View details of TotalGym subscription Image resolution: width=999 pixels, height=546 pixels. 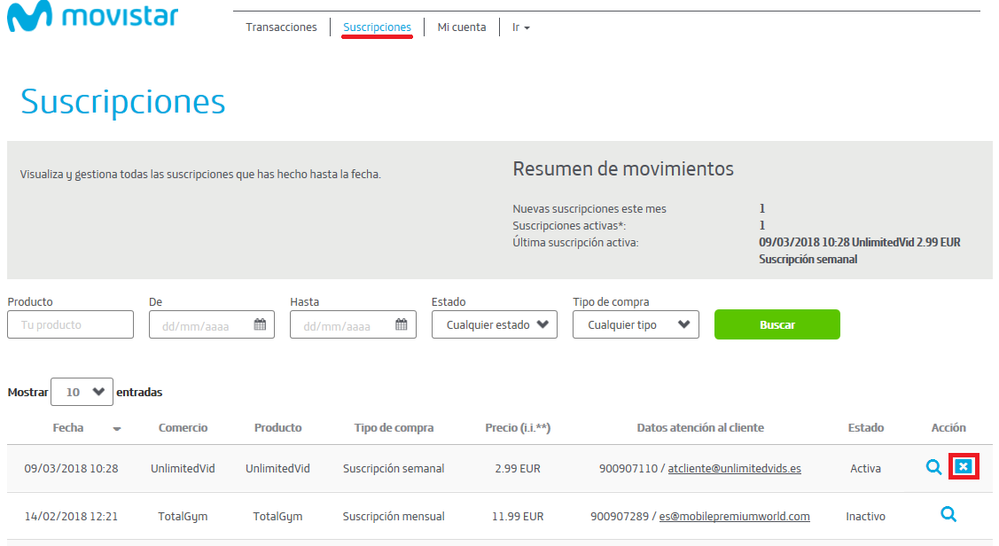(948, 515)
